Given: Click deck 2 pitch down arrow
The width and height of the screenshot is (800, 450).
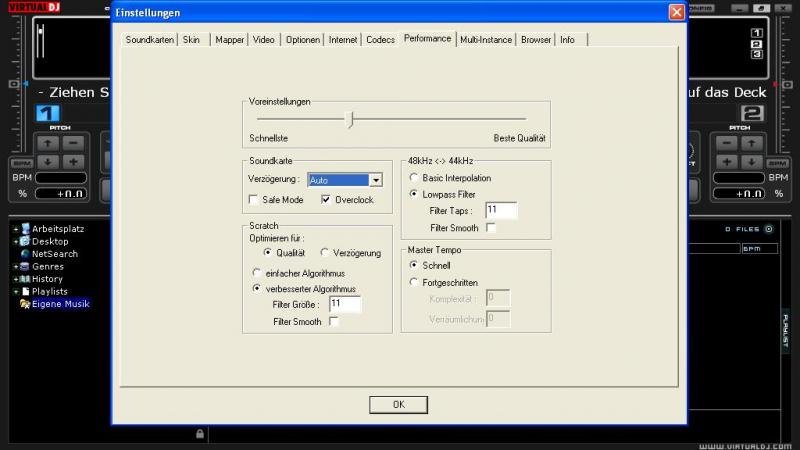Looking at the screenshot, I should 752,162.
